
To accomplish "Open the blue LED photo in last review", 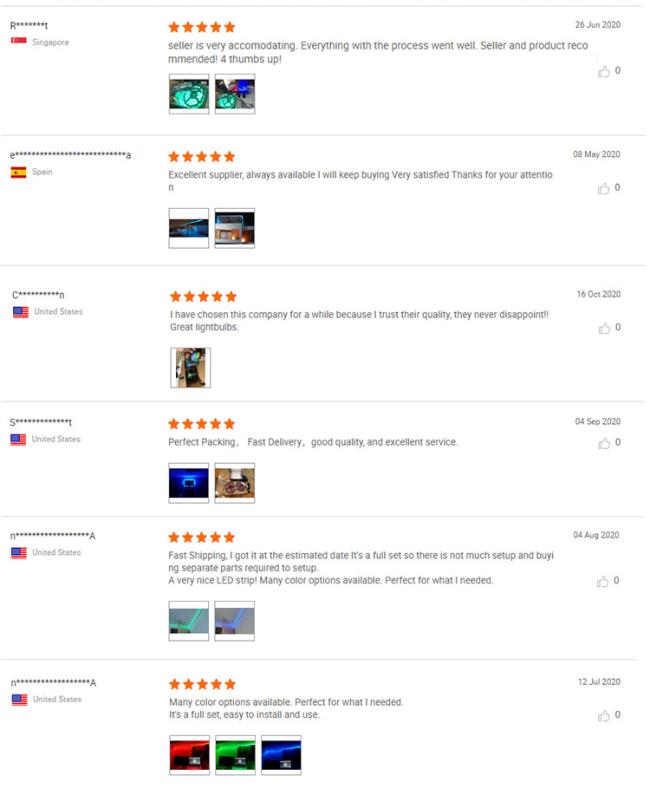I will [x=281, y=755].
